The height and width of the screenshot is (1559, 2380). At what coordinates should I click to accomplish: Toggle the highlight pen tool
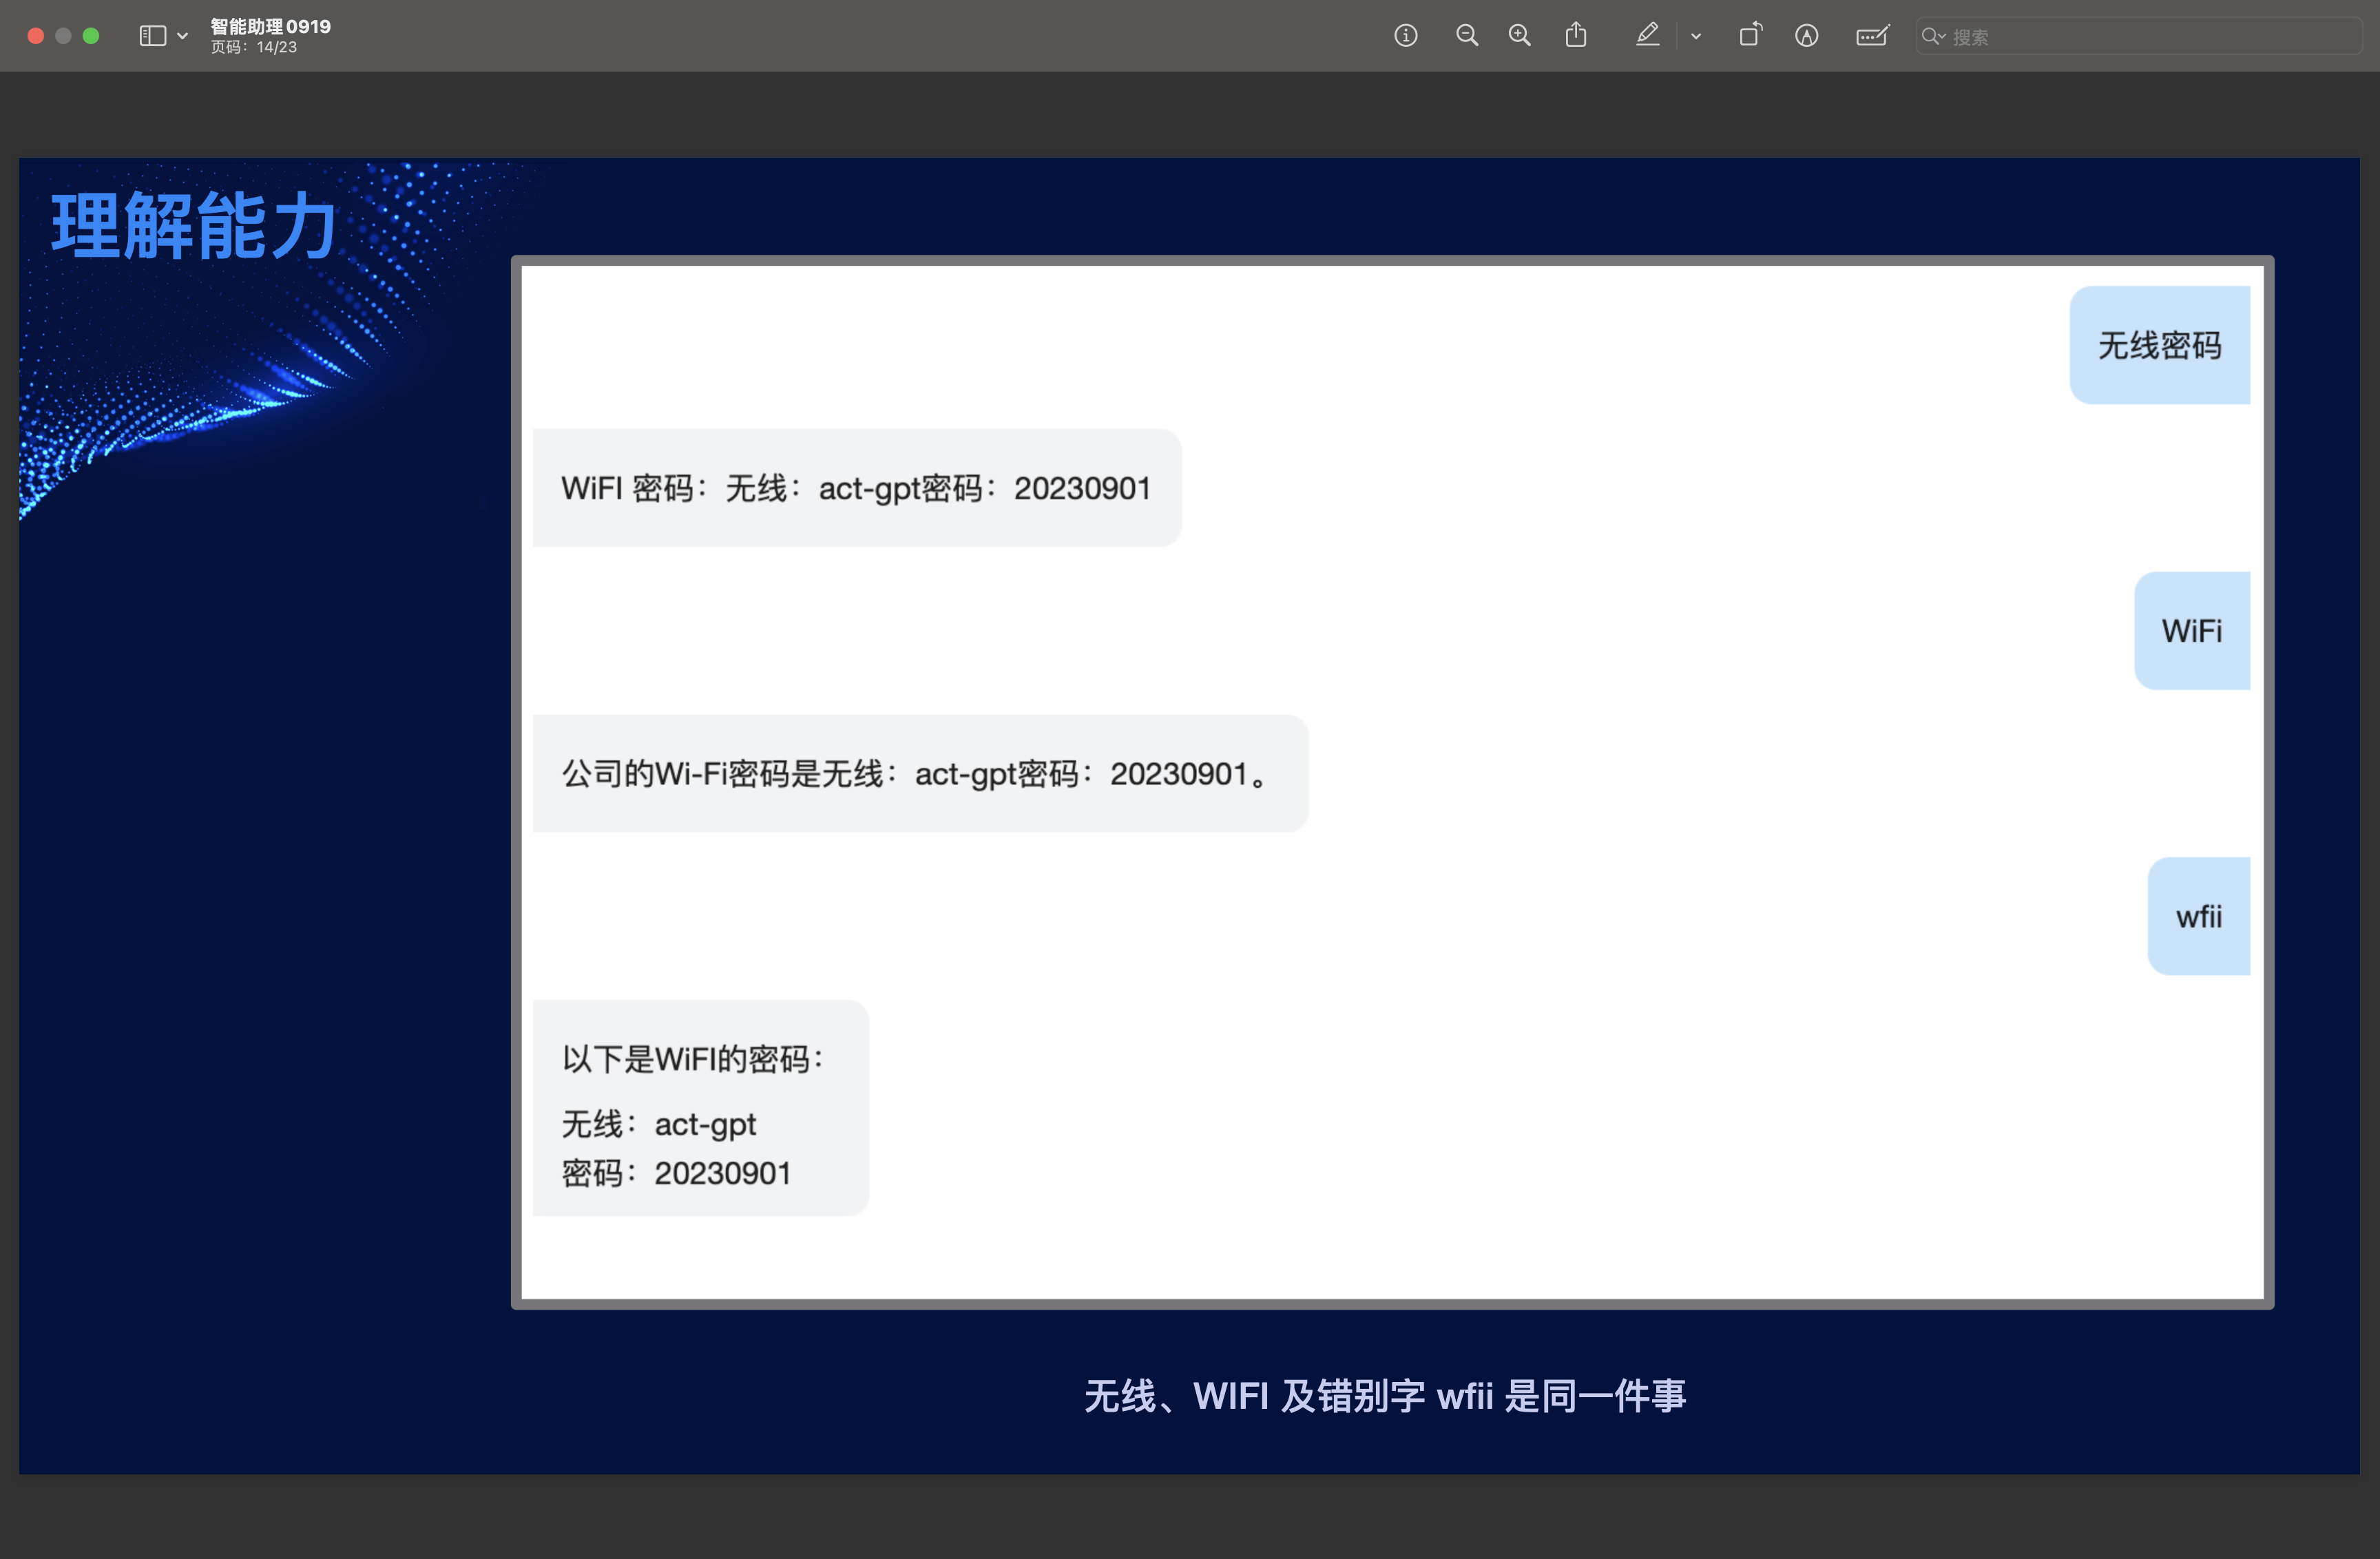[x=1647, y=36]
